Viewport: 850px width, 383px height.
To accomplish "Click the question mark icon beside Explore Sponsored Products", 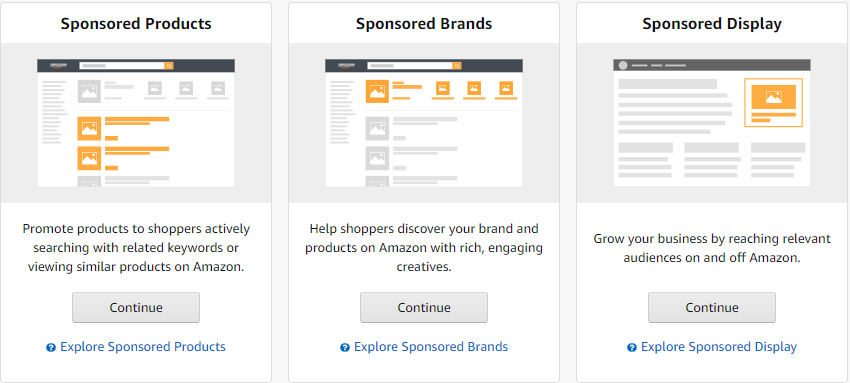I will 51,348.
